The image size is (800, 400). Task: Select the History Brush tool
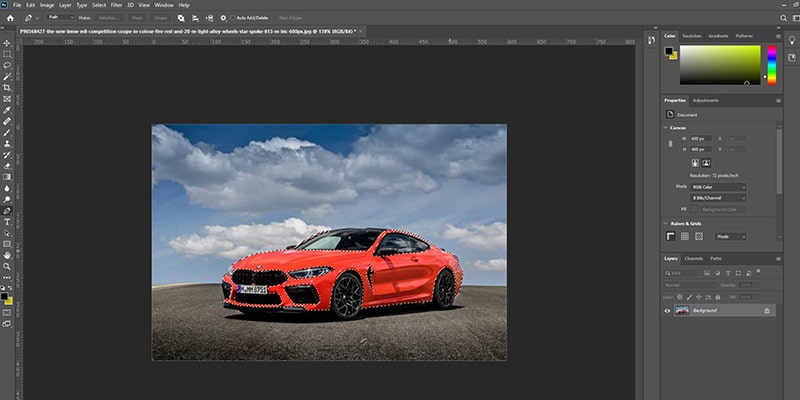pos(7,155)
